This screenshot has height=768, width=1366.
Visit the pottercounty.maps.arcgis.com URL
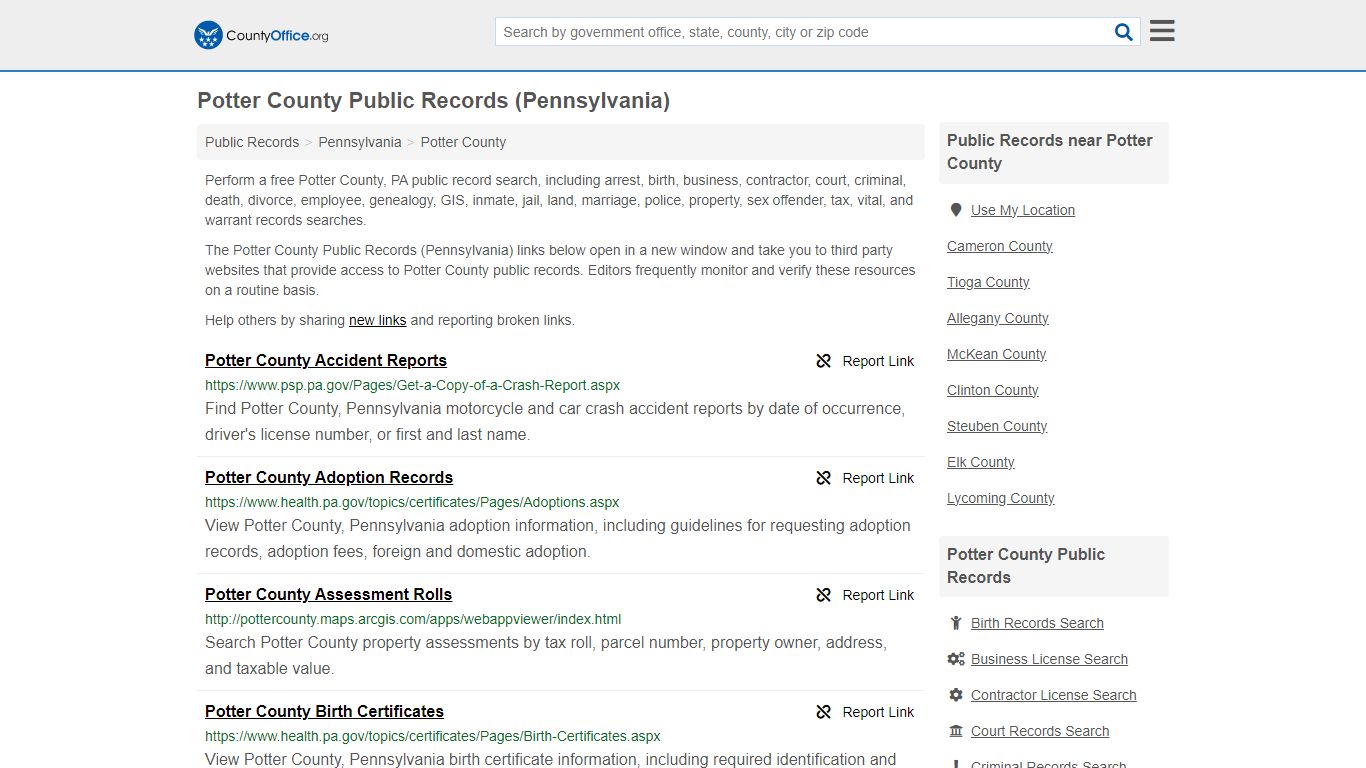point(413,619)
